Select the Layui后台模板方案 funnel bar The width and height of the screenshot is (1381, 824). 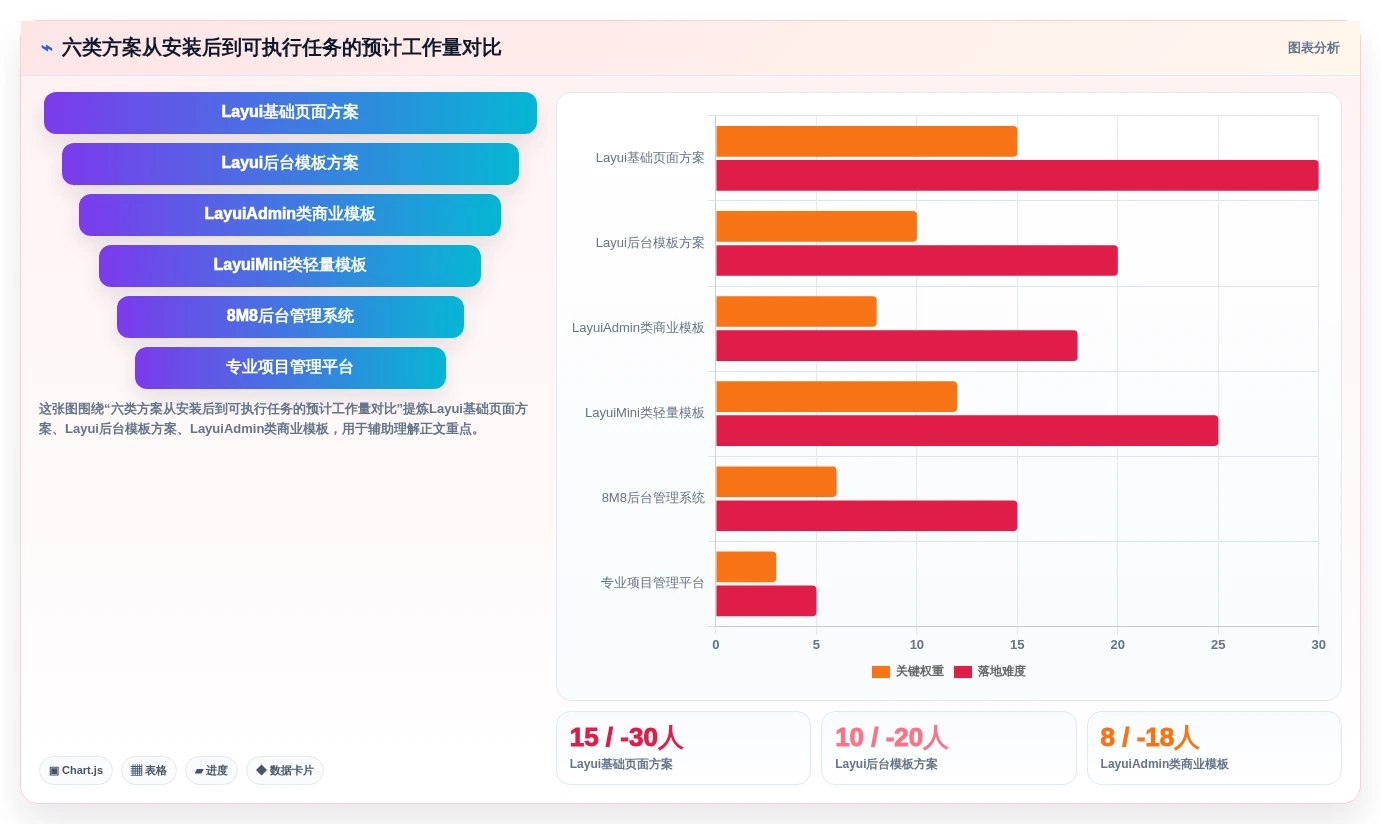(x=290, y=164)
